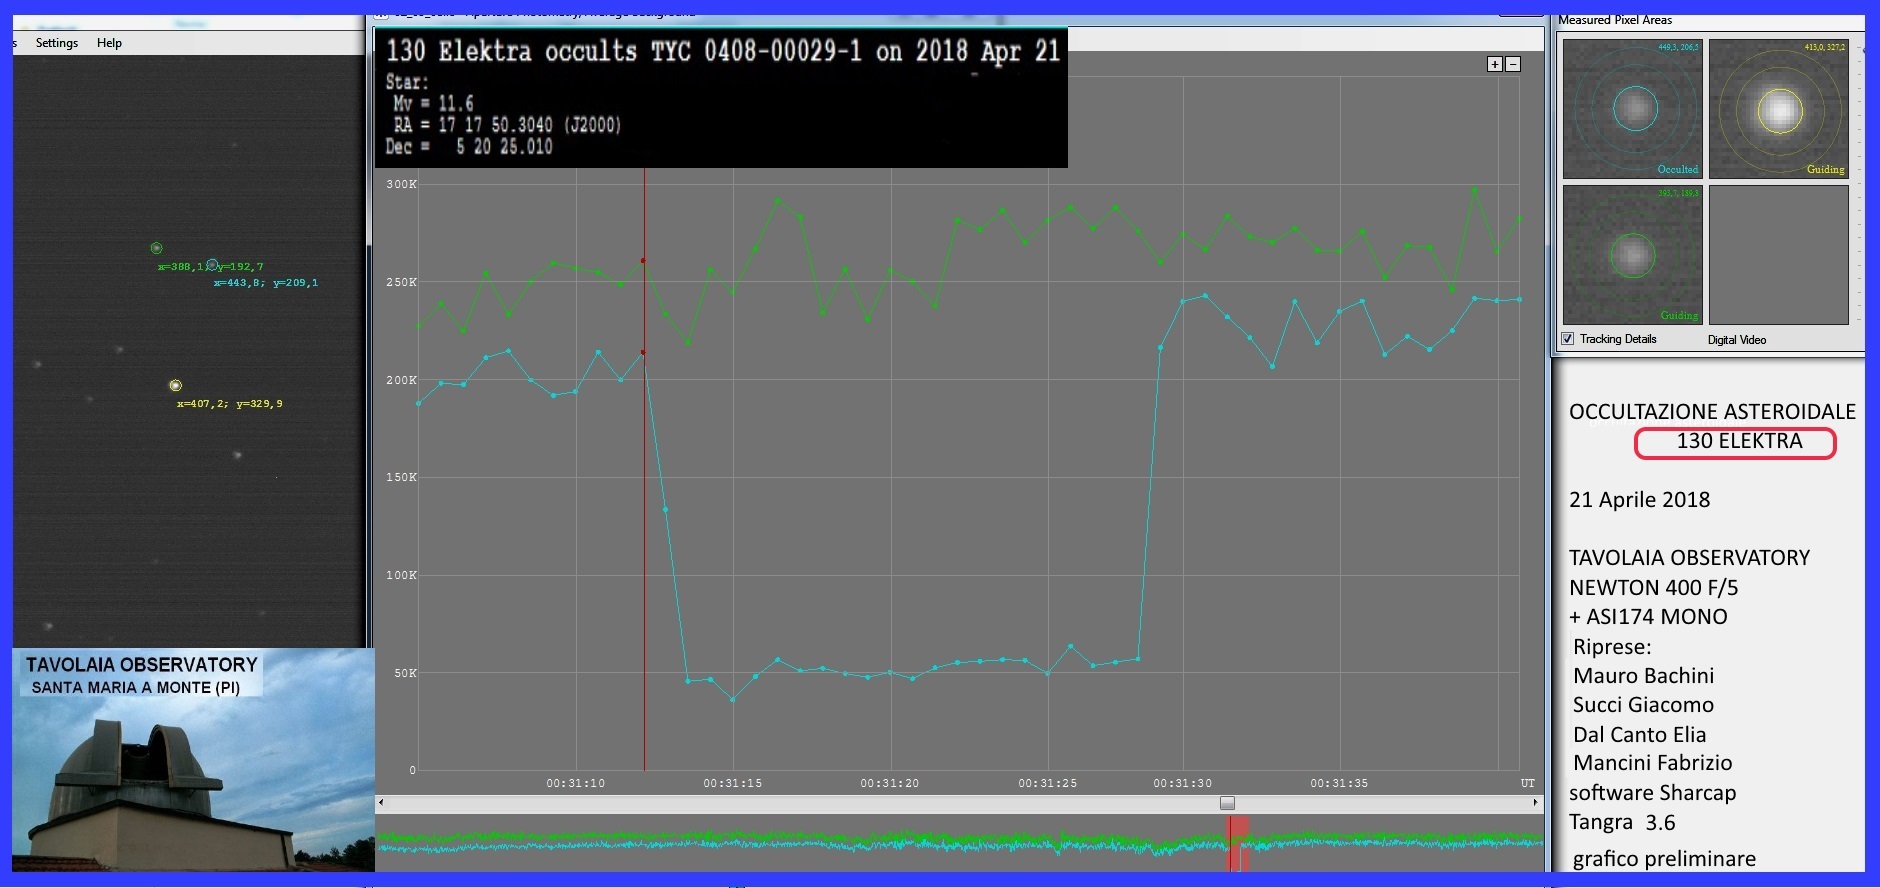
Task: Click the 00:31:30 time axis label
Action: pos(1182,783)
